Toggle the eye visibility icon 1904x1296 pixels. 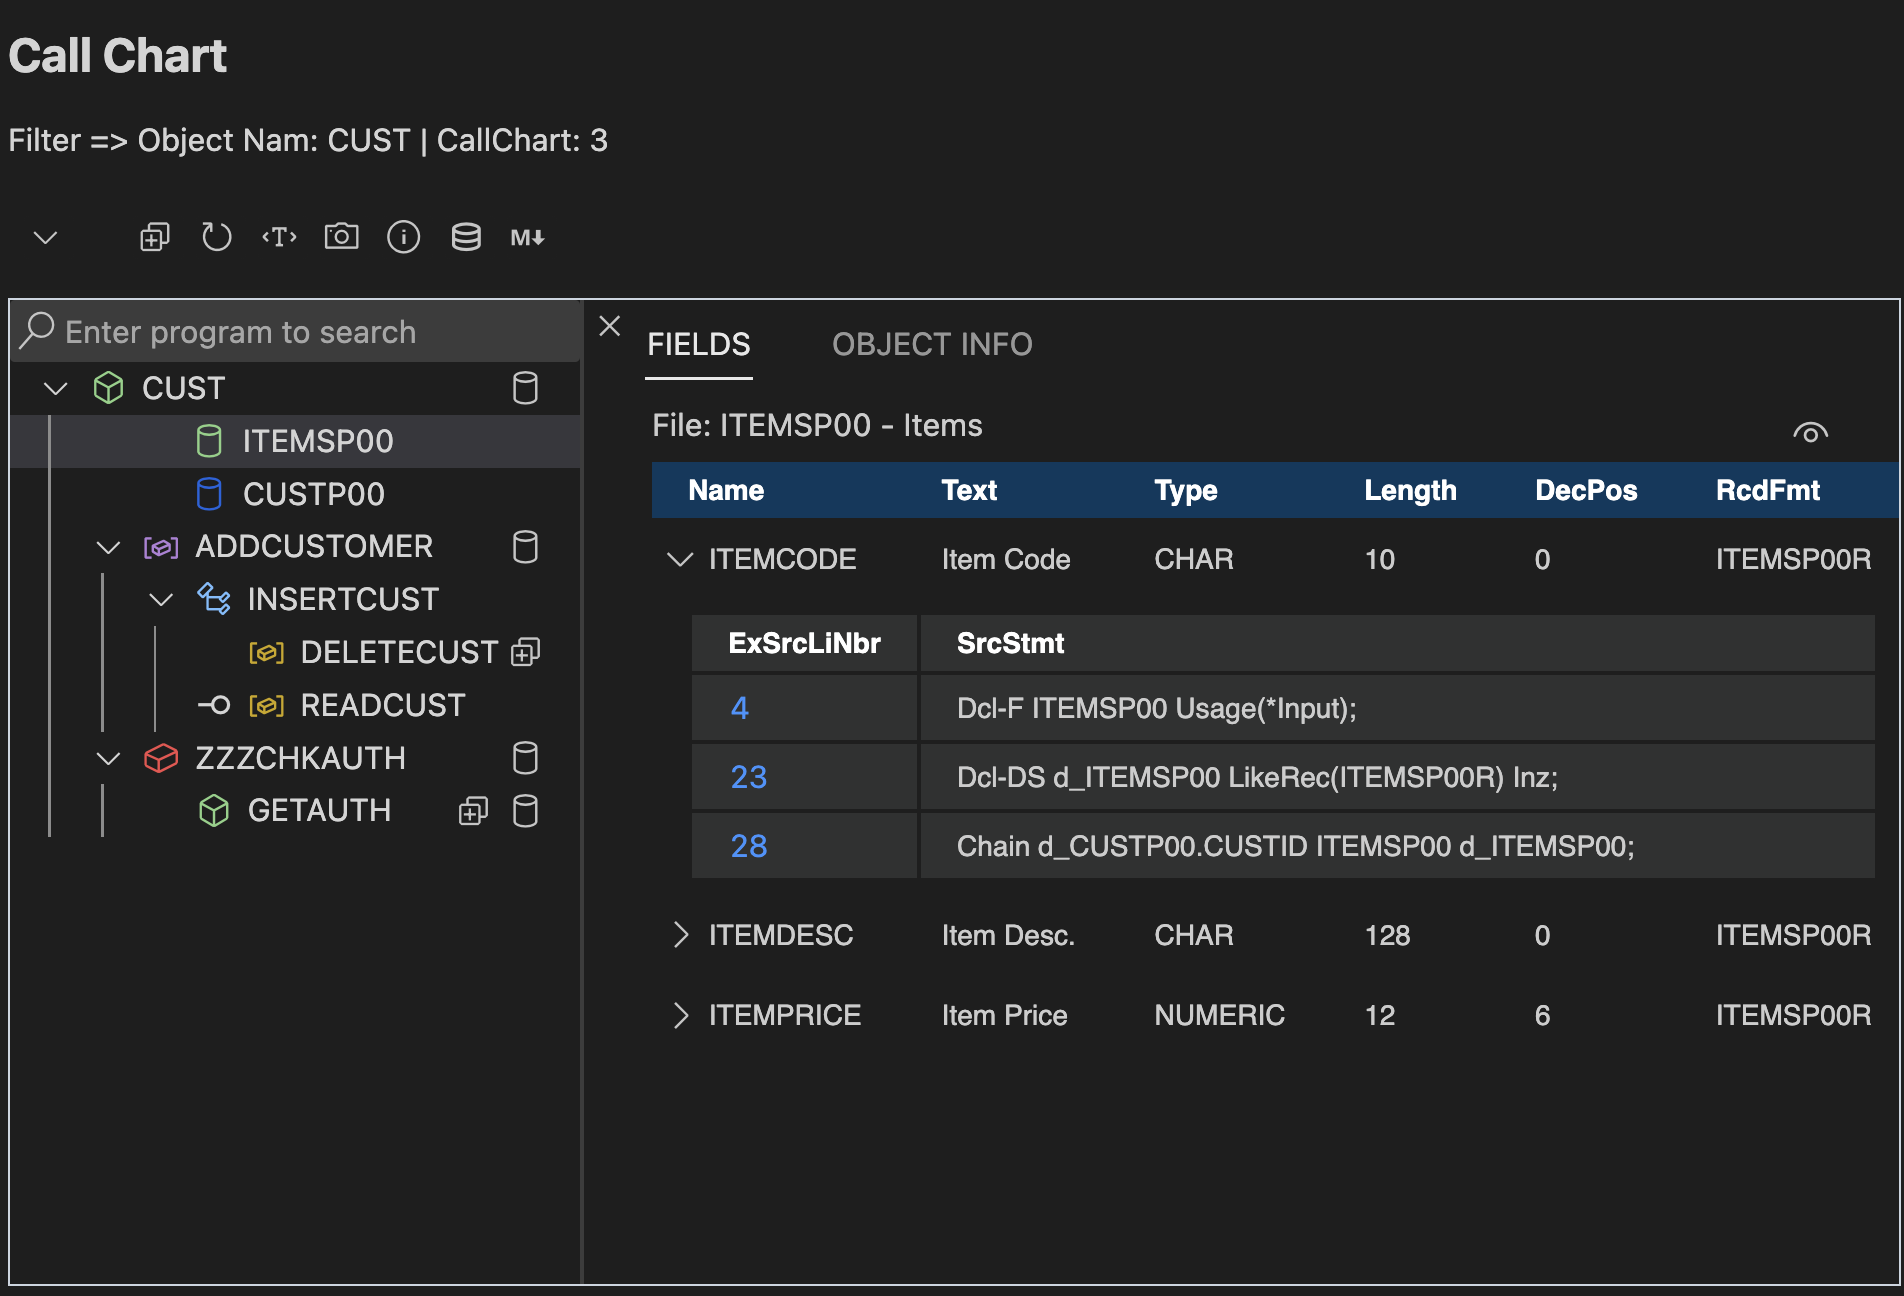tap(1810, 433)
